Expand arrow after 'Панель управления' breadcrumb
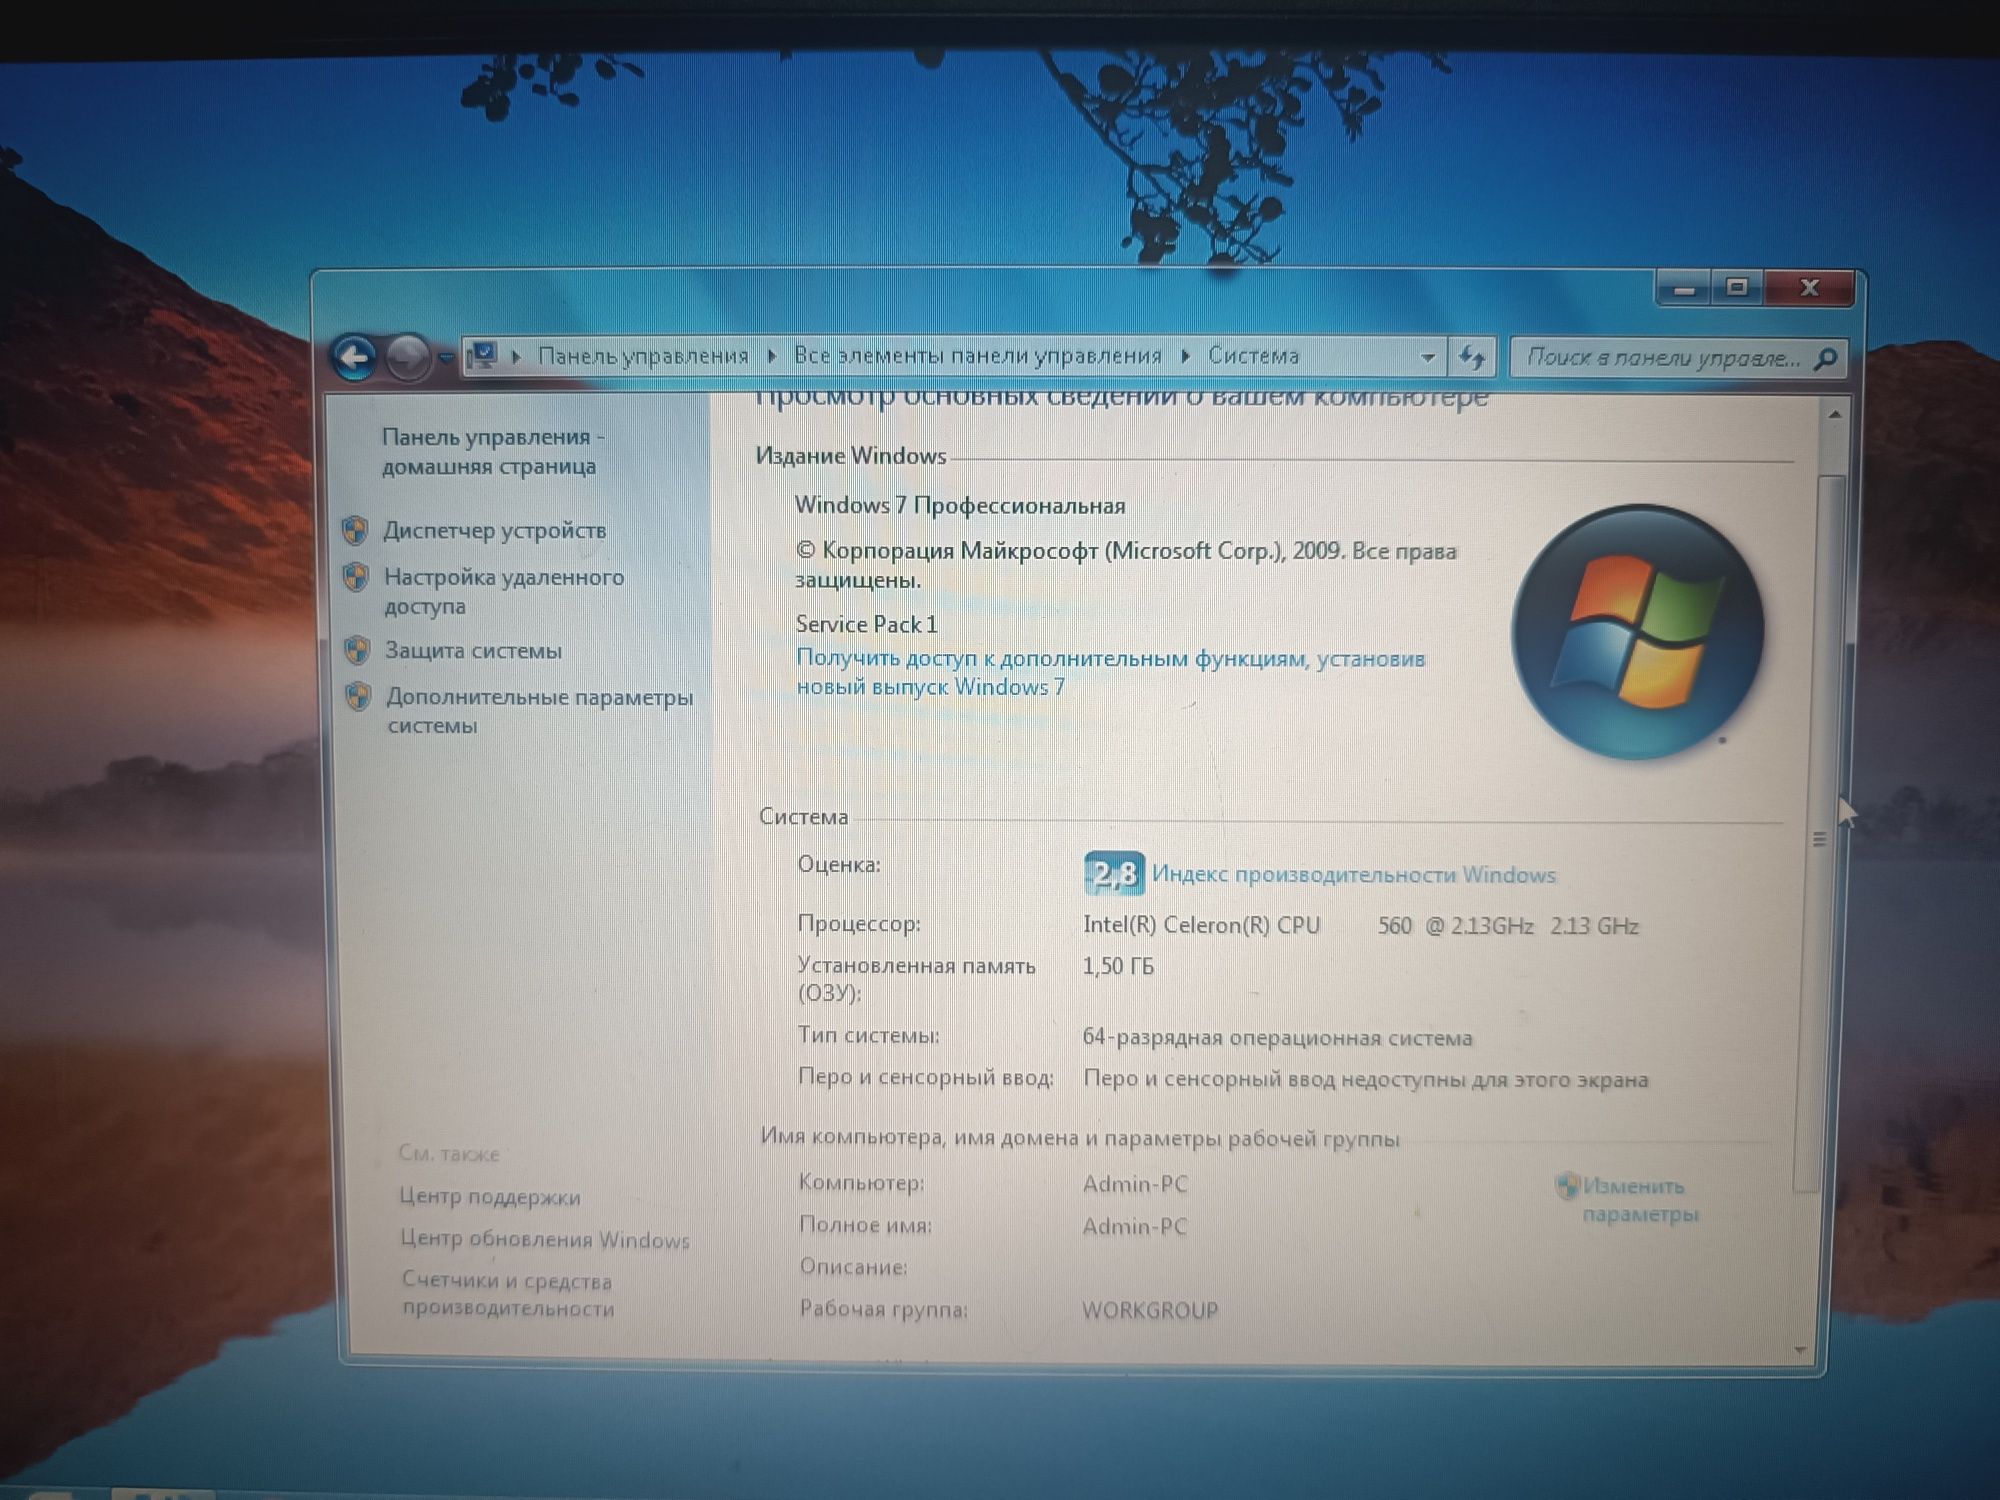The width and height of the screenshot is (2000, 1500). [771, 356]
